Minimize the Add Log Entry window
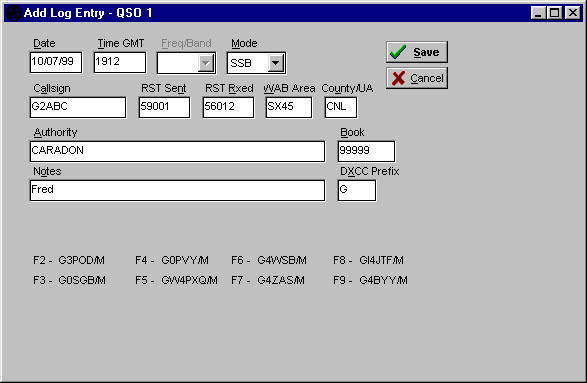 [x=538, y=13]
